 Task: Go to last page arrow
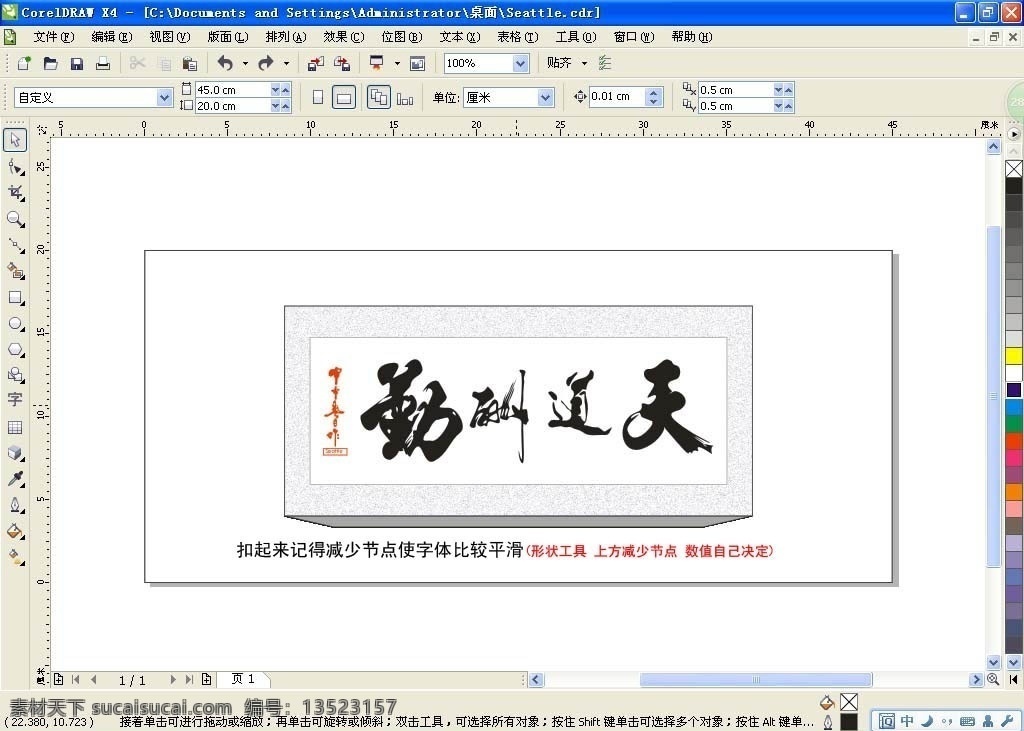point(189,680)
